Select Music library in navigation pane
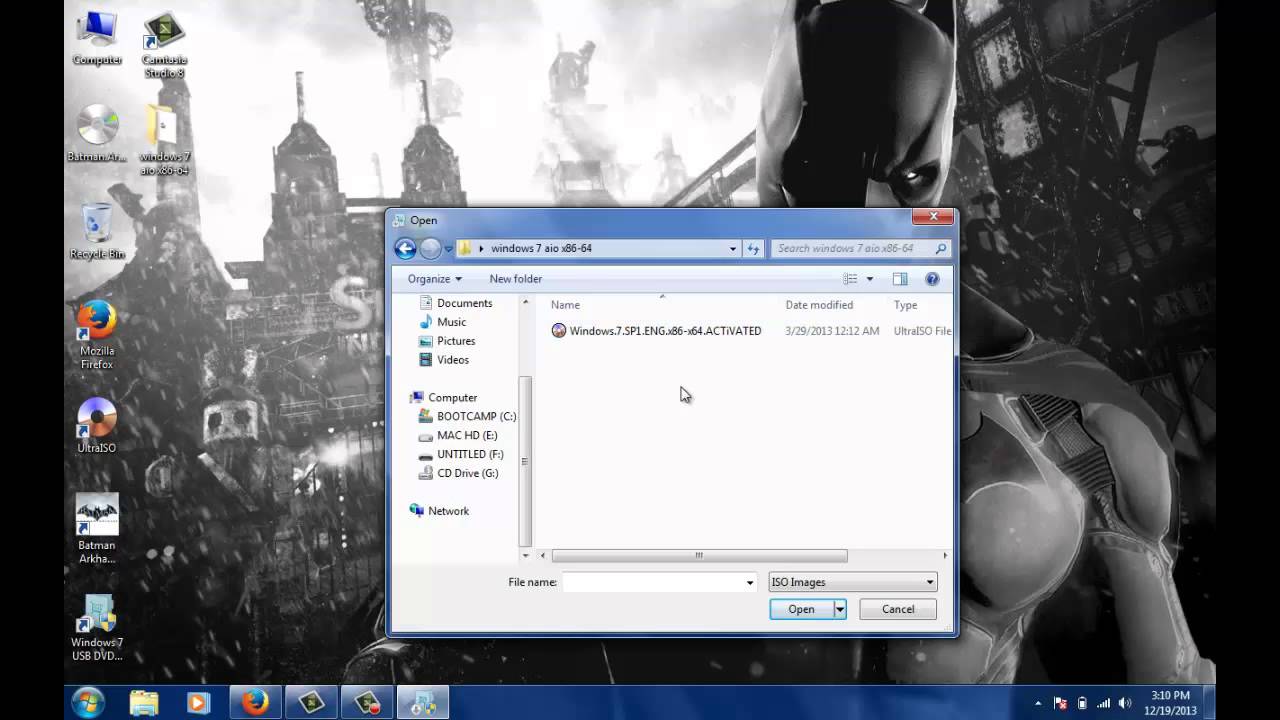The image size is (1280, 720). tap(443, 322)
